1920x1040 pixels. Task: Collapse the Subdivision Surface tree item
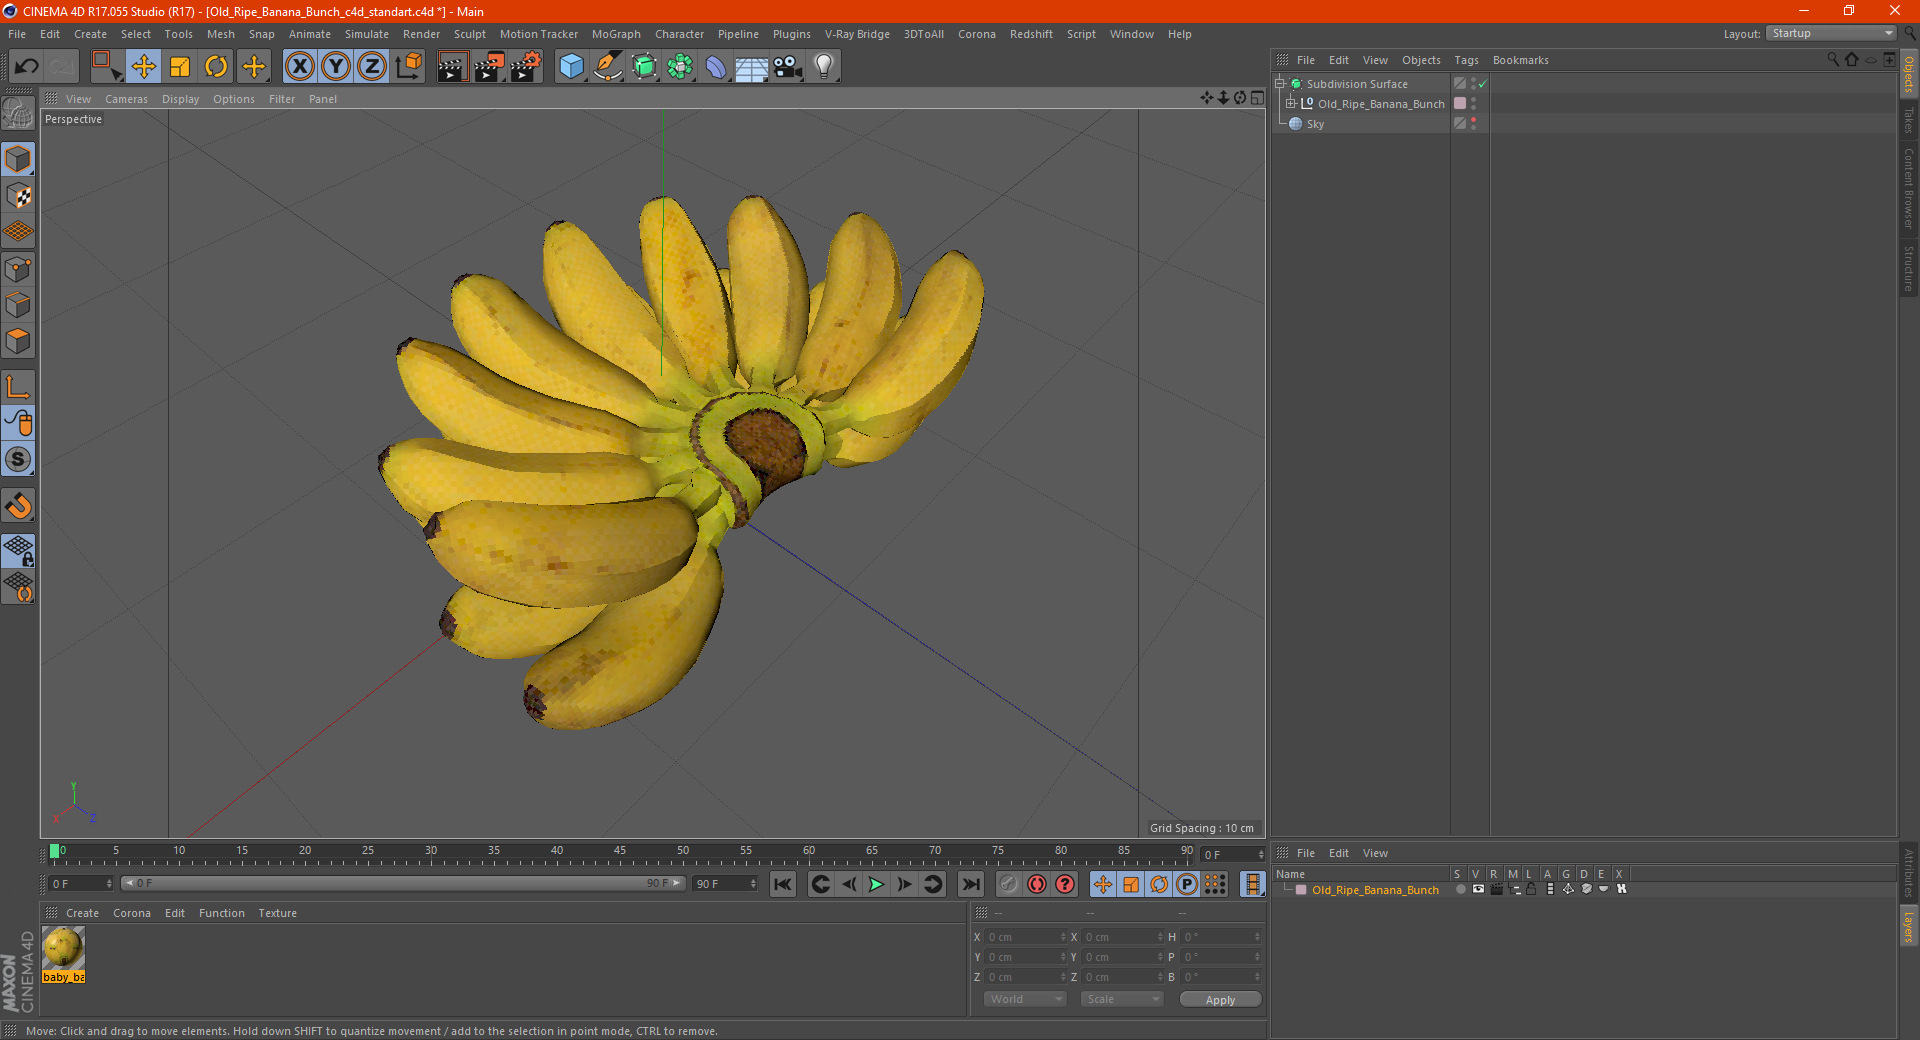1279,84
